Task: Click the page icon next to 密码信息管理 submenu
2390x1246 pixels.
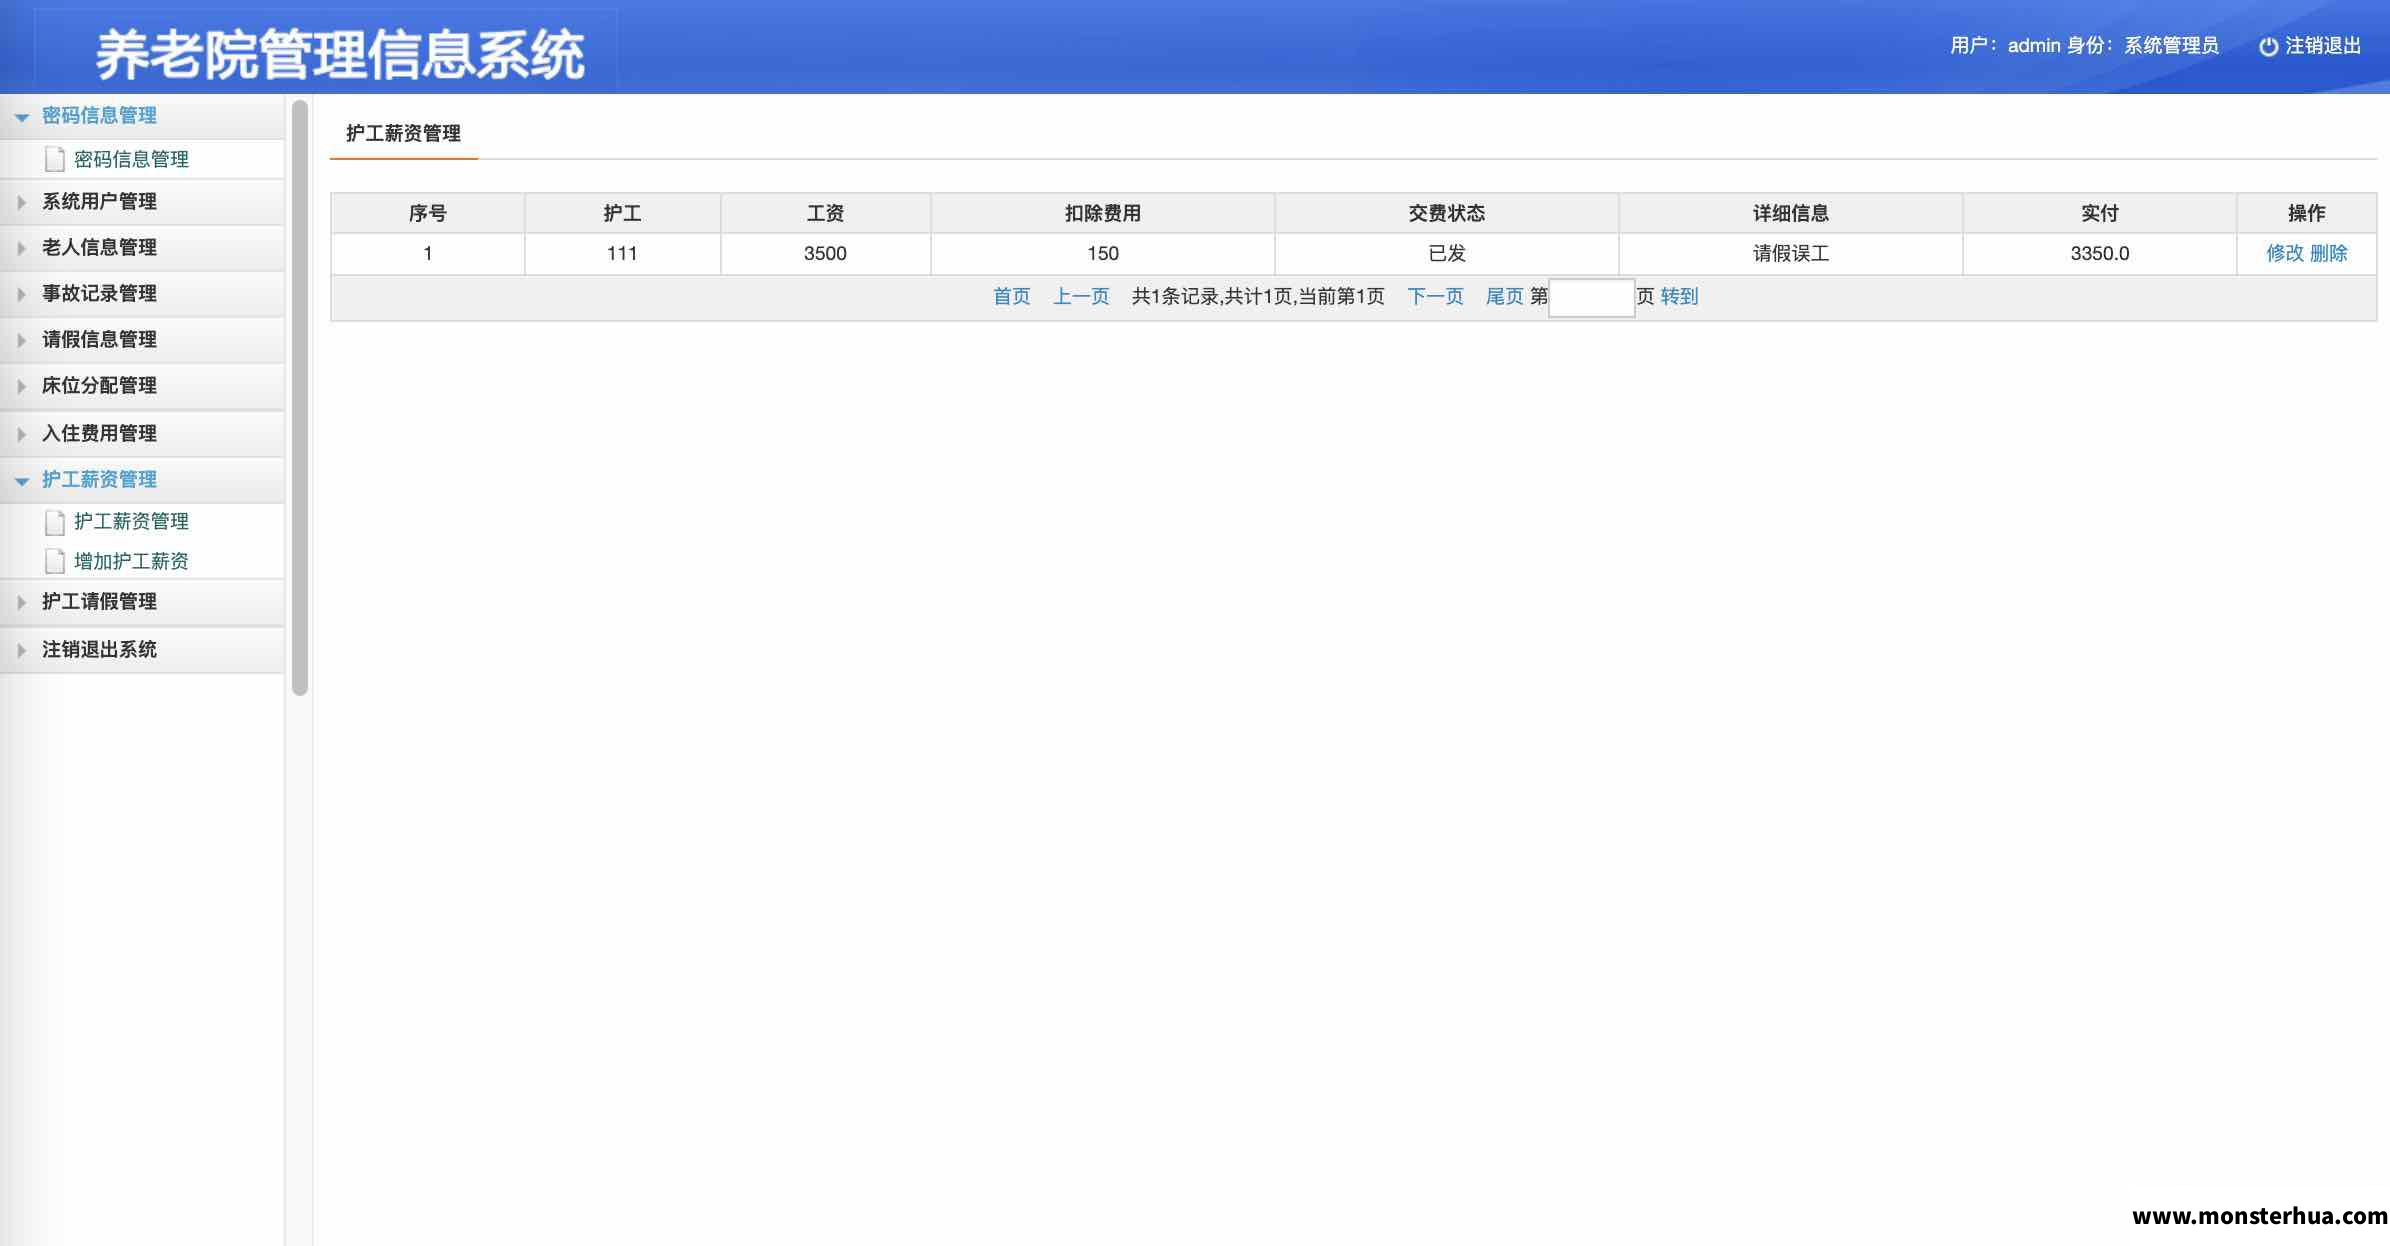Action: 55,159
